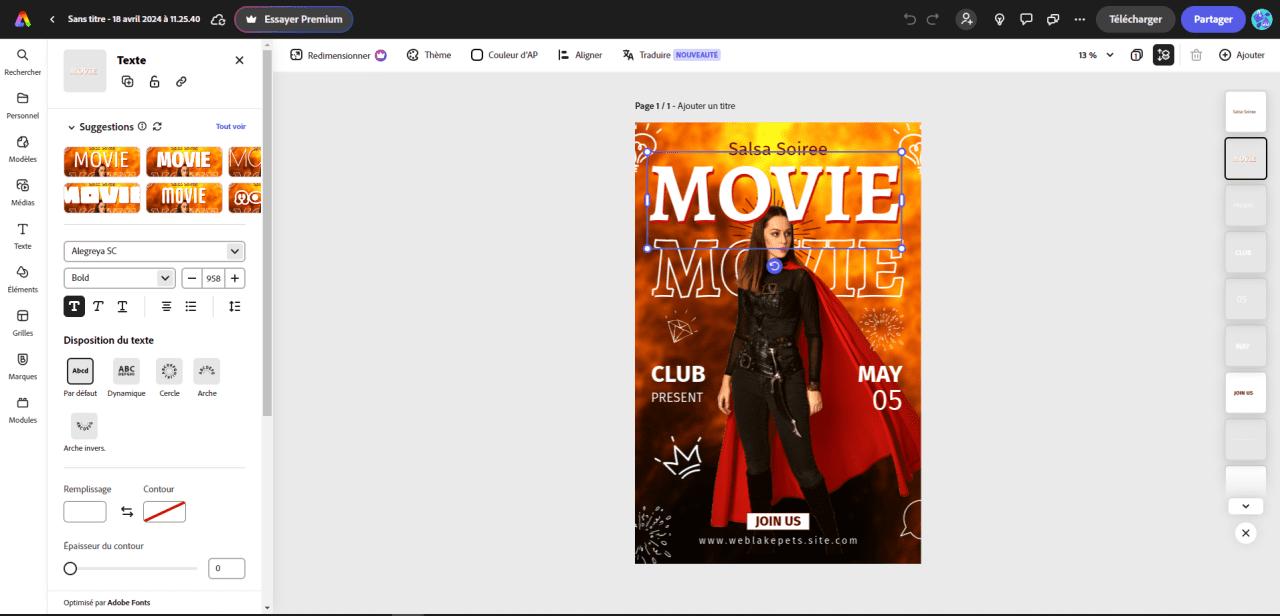
Task: Open the Remplissage fill color swatch
Action: 85,511
